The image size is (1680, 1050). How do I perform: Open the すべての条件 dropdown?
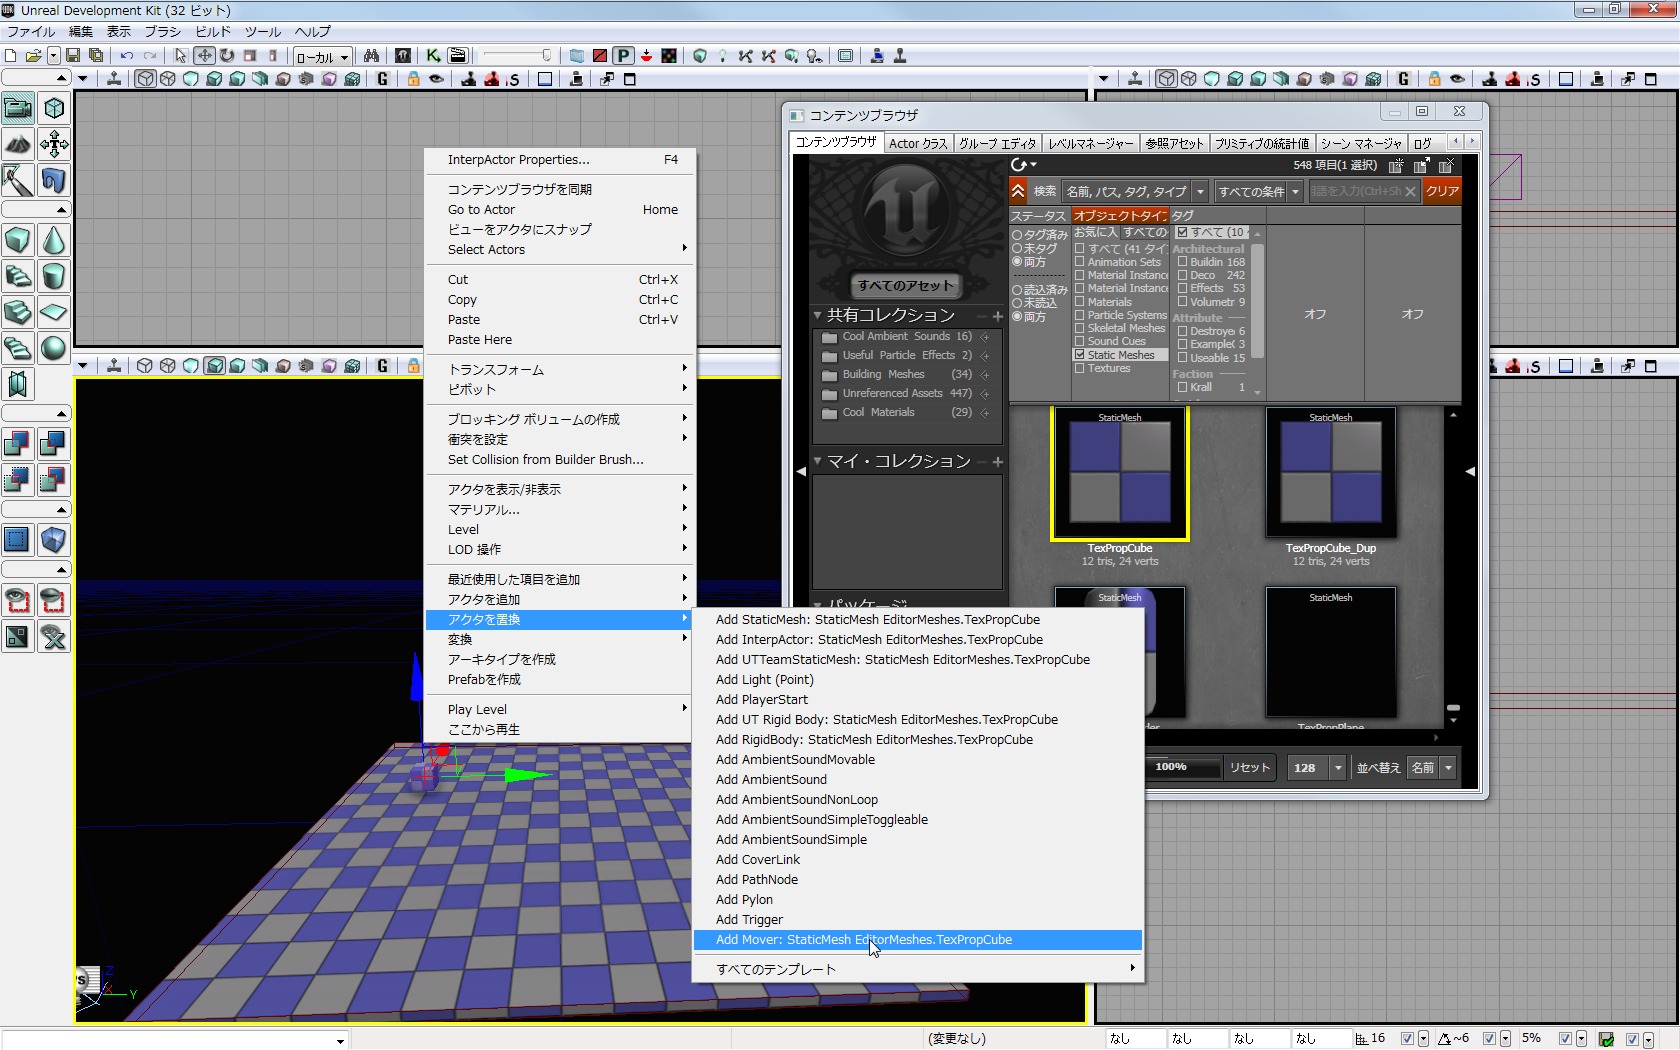coord(1258,191)
